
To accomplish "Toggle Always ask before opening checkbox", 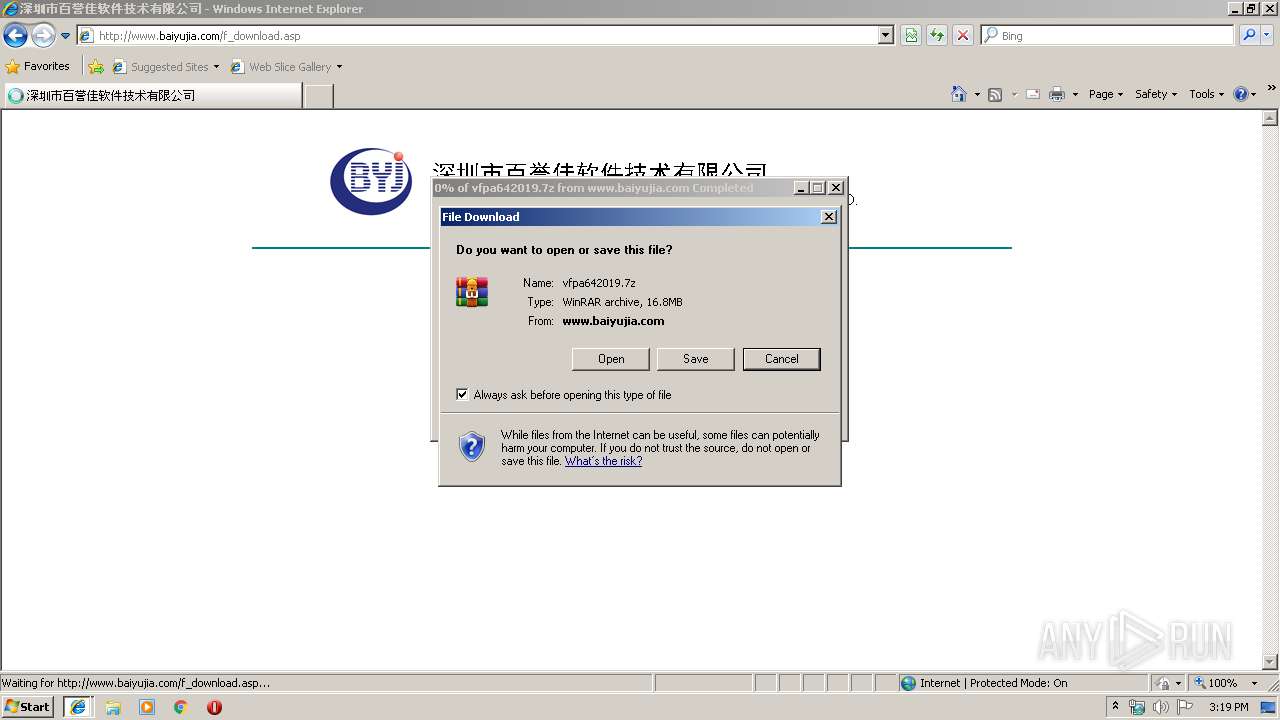I will (x=462, y=395).
